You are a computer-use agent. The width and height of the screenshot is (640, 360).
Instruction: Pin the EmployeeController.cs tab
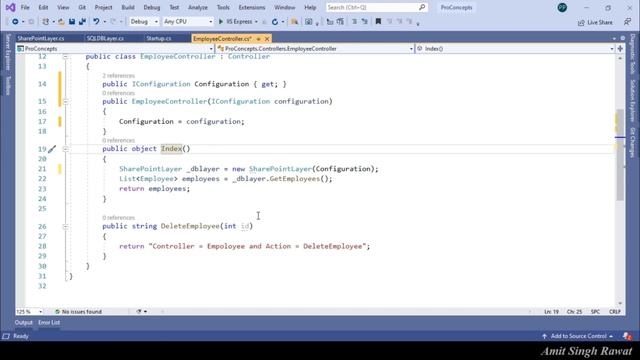(x=258, y=39)
